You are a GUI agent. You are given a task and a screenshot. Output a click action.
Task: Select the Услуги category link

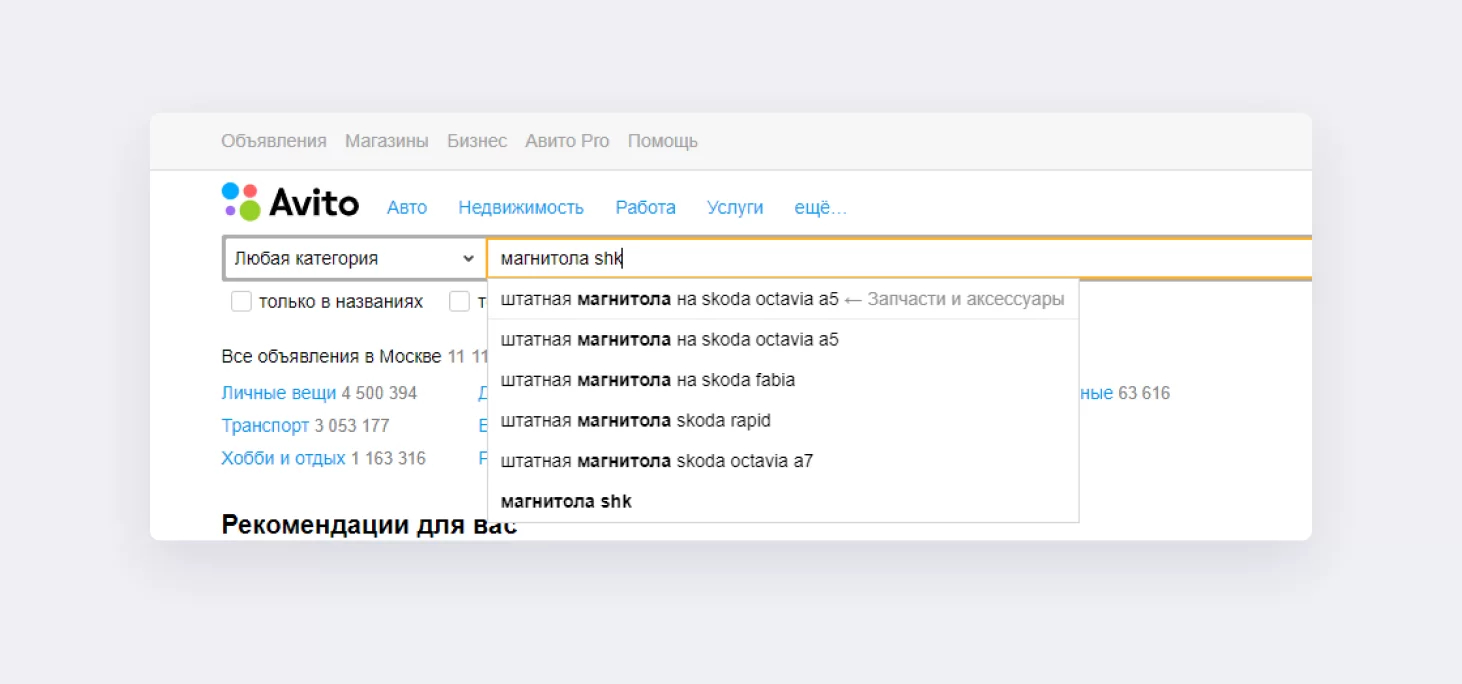tap(735, 208)
